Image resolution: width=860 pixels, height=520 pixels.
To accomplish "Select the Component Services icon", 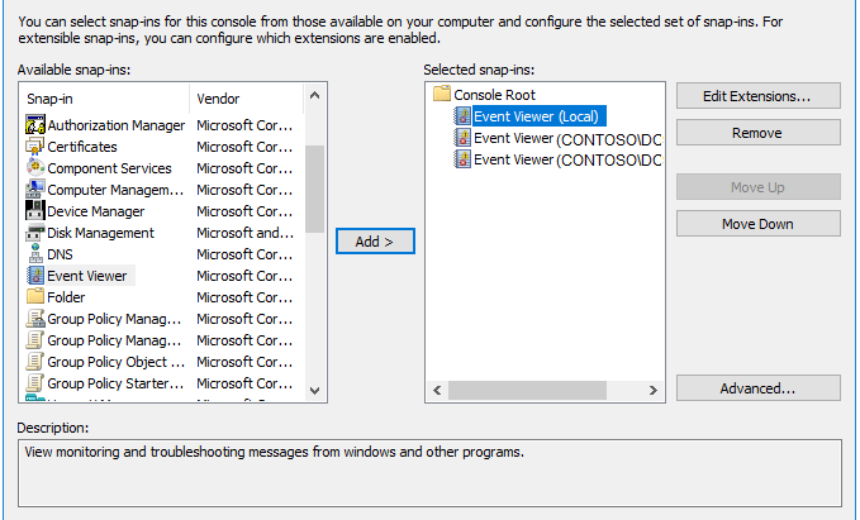I will tap(35, 168).
